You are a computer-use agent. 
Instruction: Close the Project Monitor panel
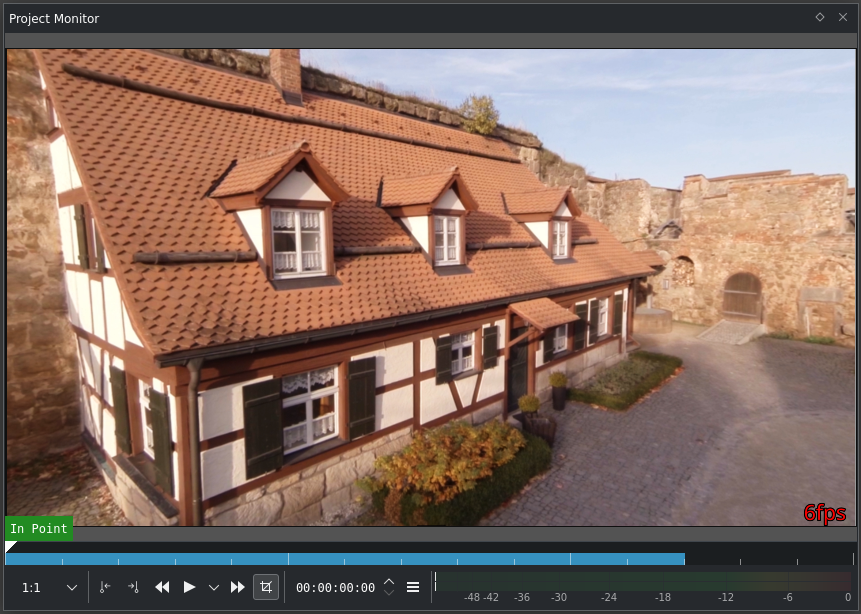[x=843, y=17]
